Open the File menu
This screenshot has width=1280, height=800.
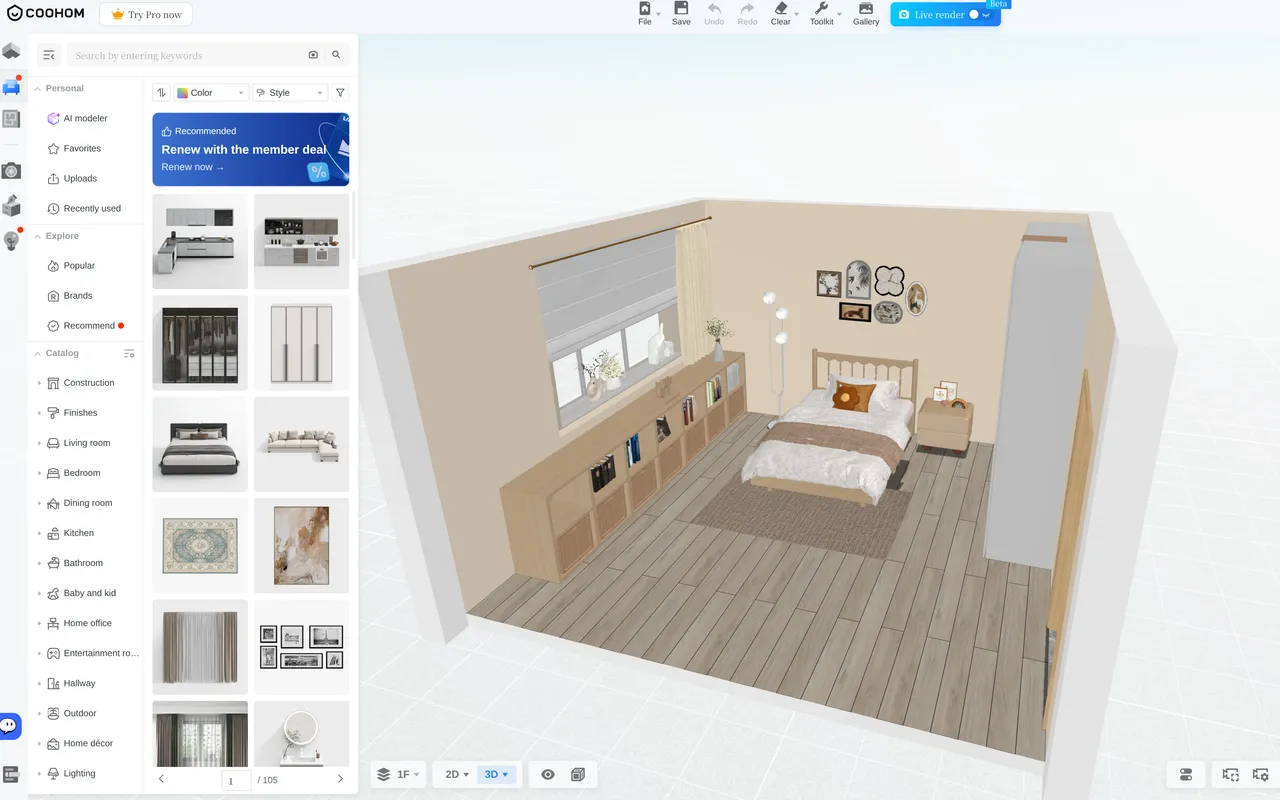(x=645, y=13)
